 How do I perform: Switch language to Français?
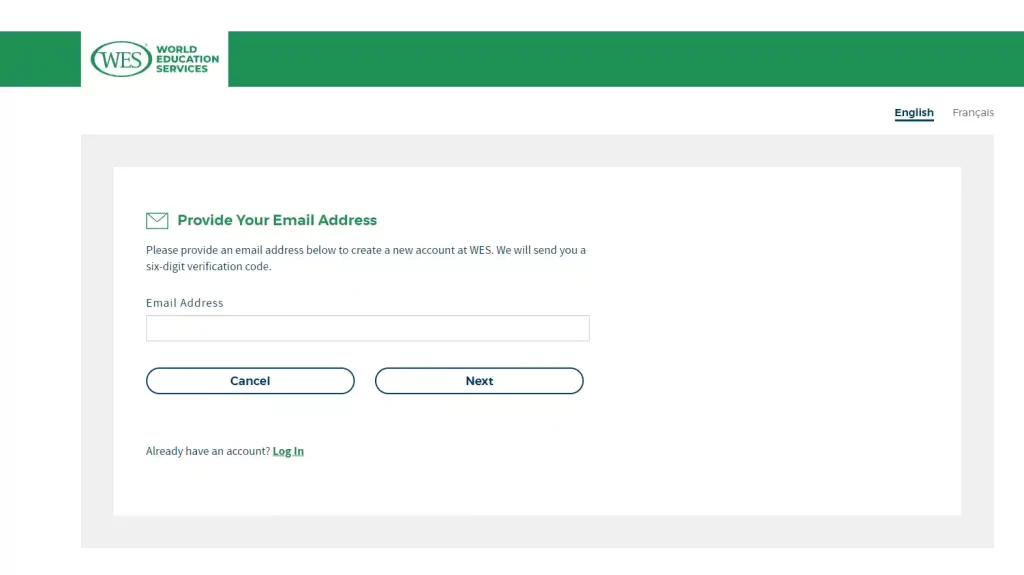click(973, 112)
